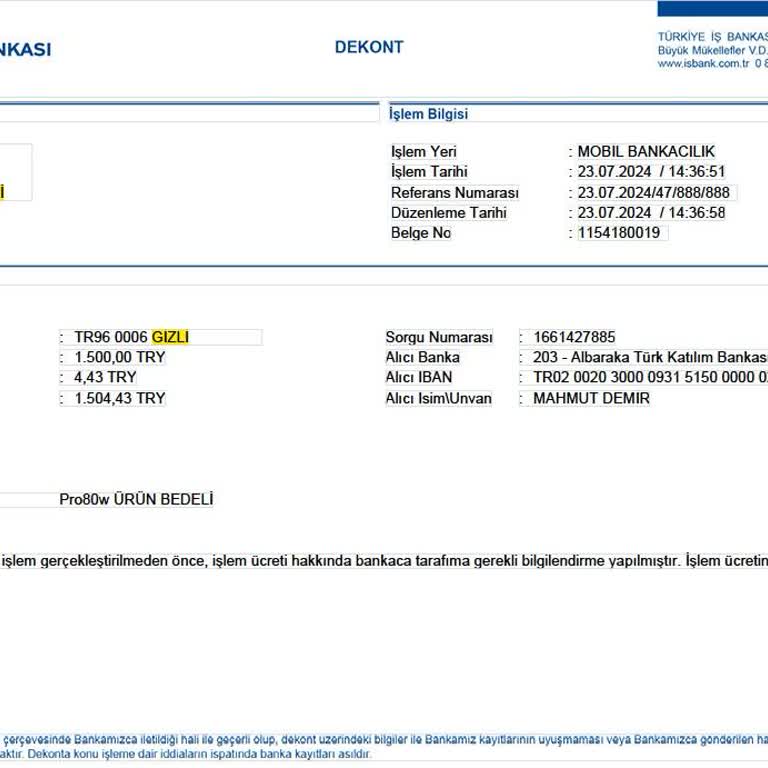This screenshot has height=768, width=768.
Task: Click the TR96 0006 GIZLI sender IBAN
Action: tap(131, 337)
